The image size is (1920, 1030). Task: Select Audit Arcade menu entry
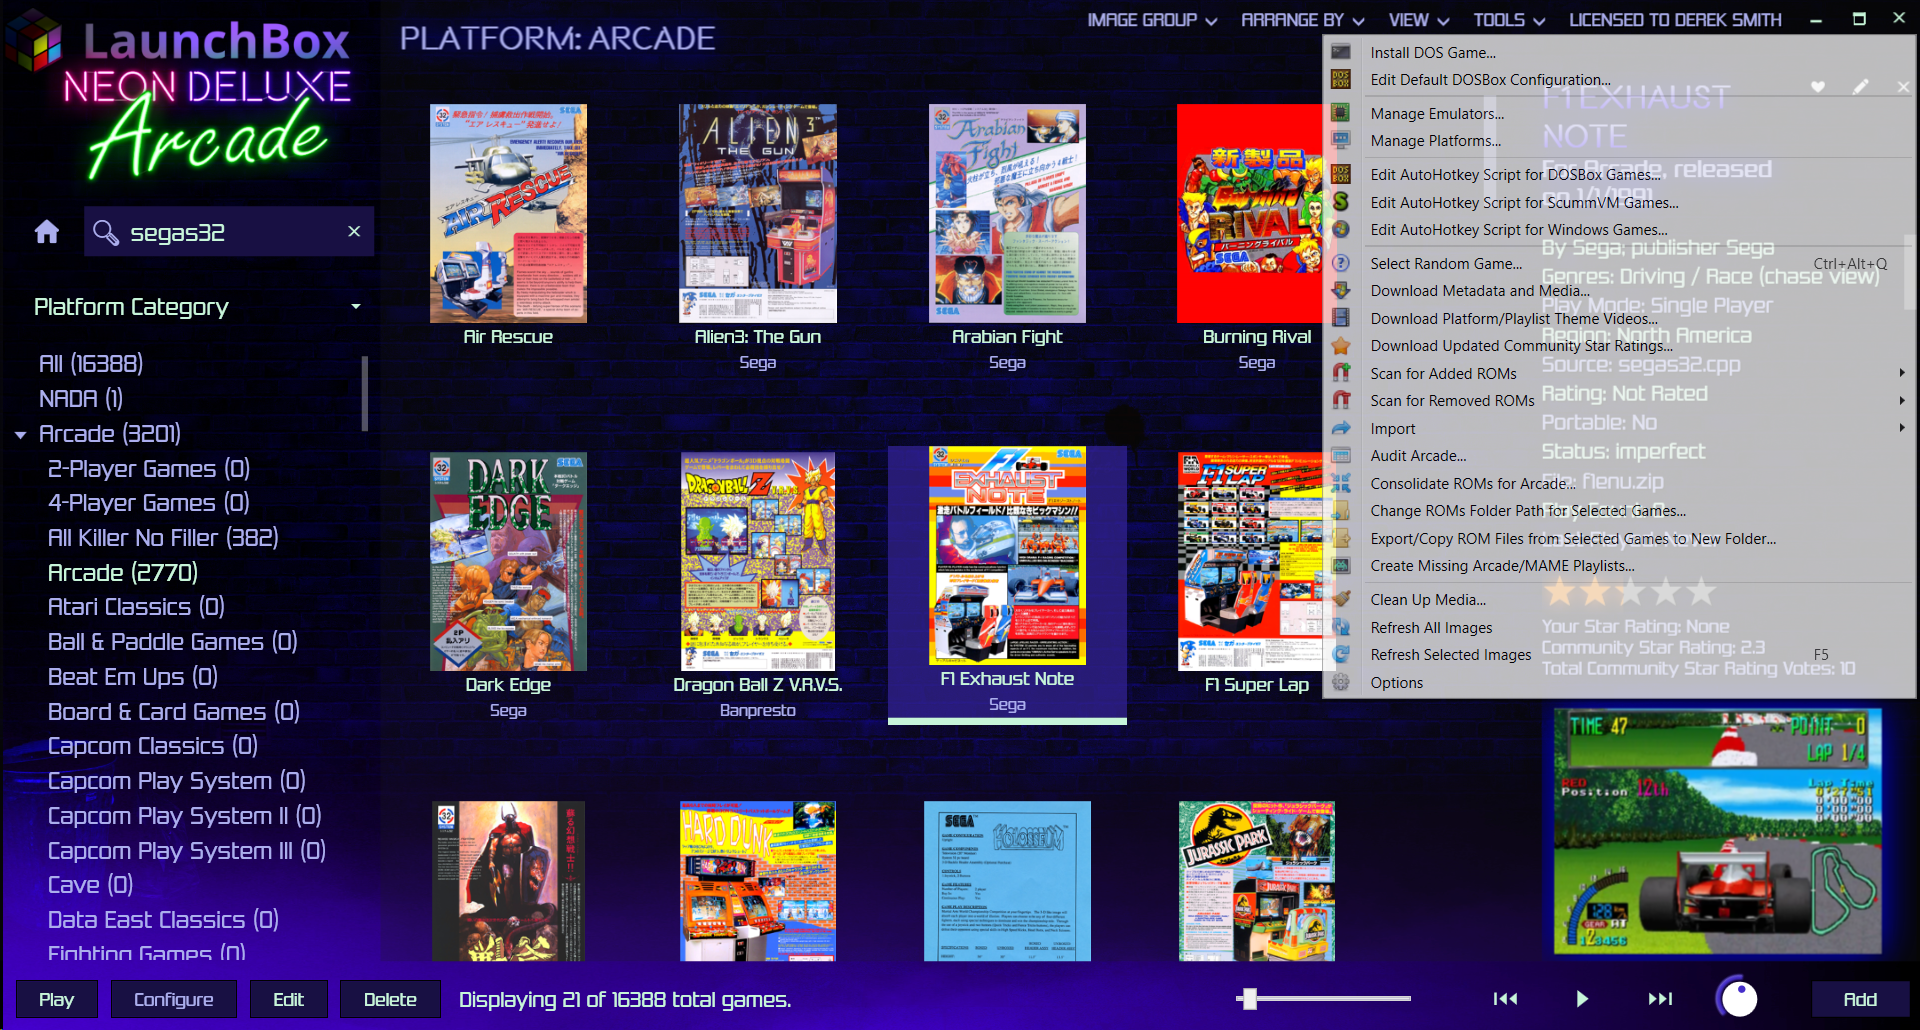(x=1418, y=455)
